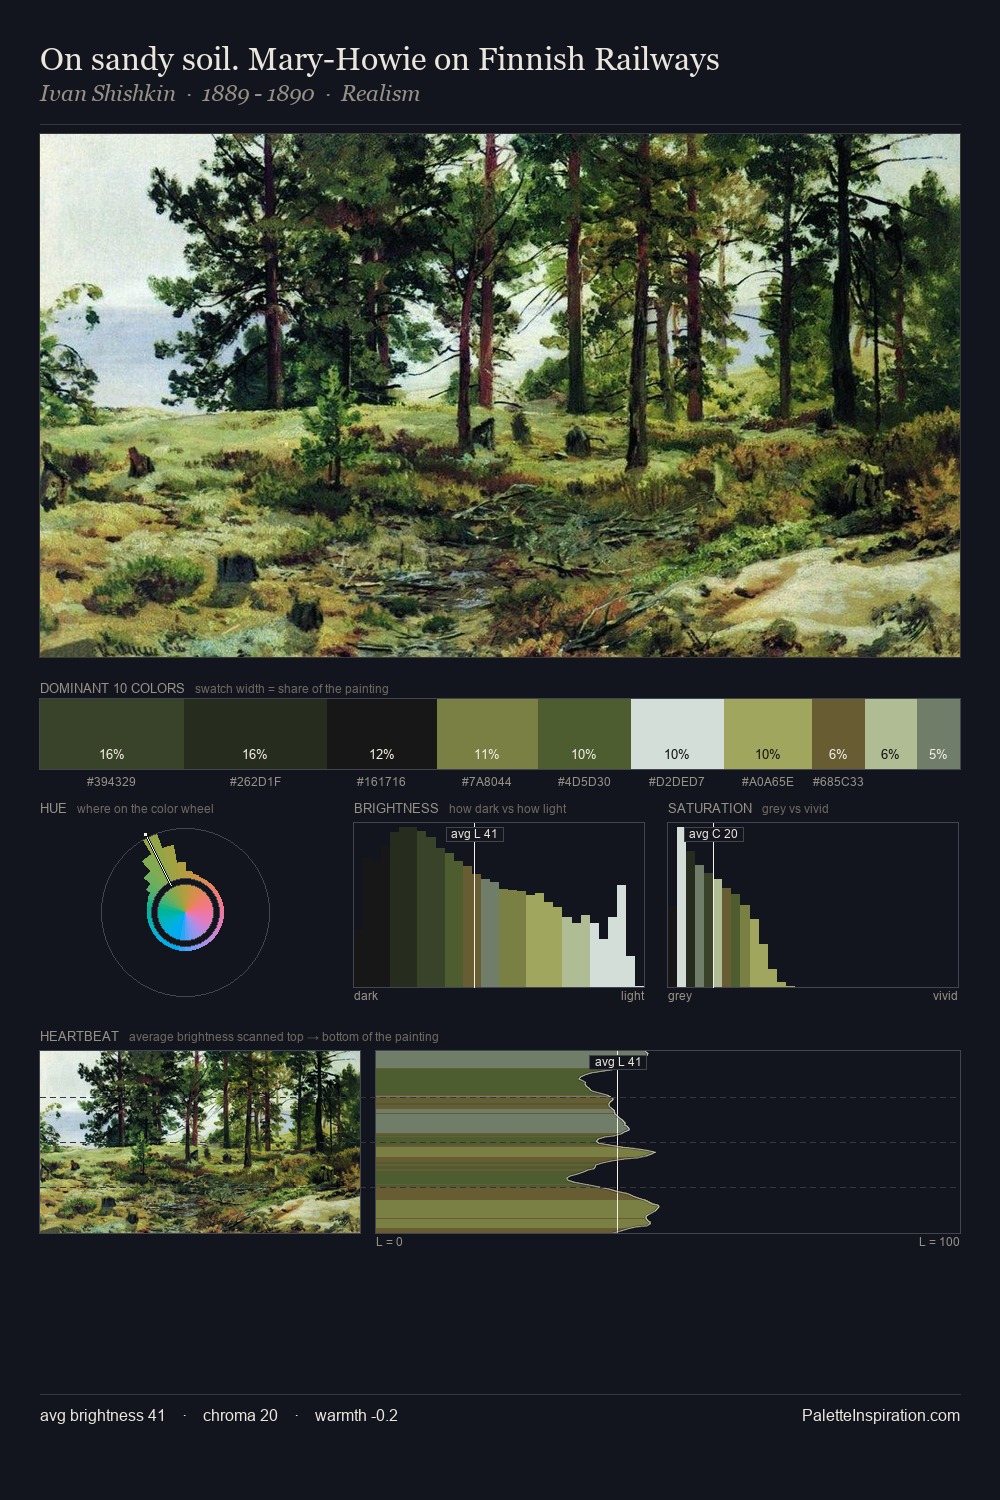
Task: Click the 'avg brightness 41' footer stat
Action: point(102,1415)
